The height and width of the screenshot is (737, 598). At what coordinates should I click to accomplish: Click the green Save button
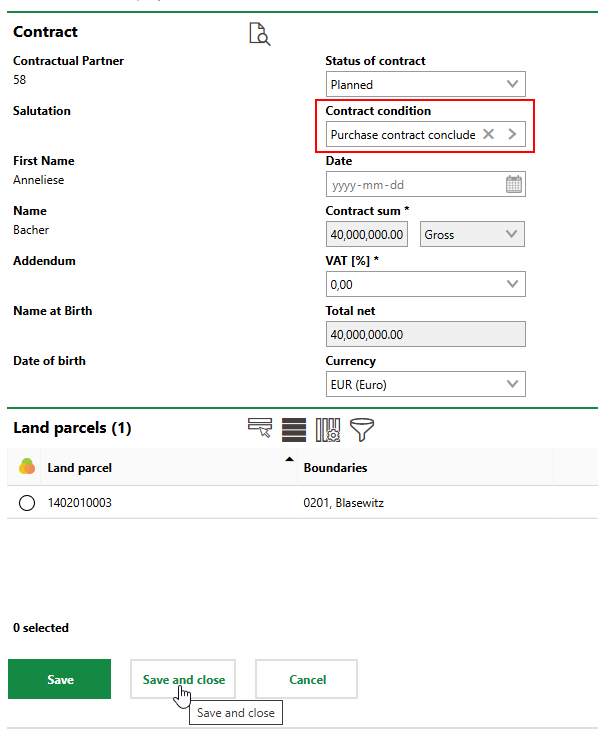pyautogui.click(x=60, y=679)
